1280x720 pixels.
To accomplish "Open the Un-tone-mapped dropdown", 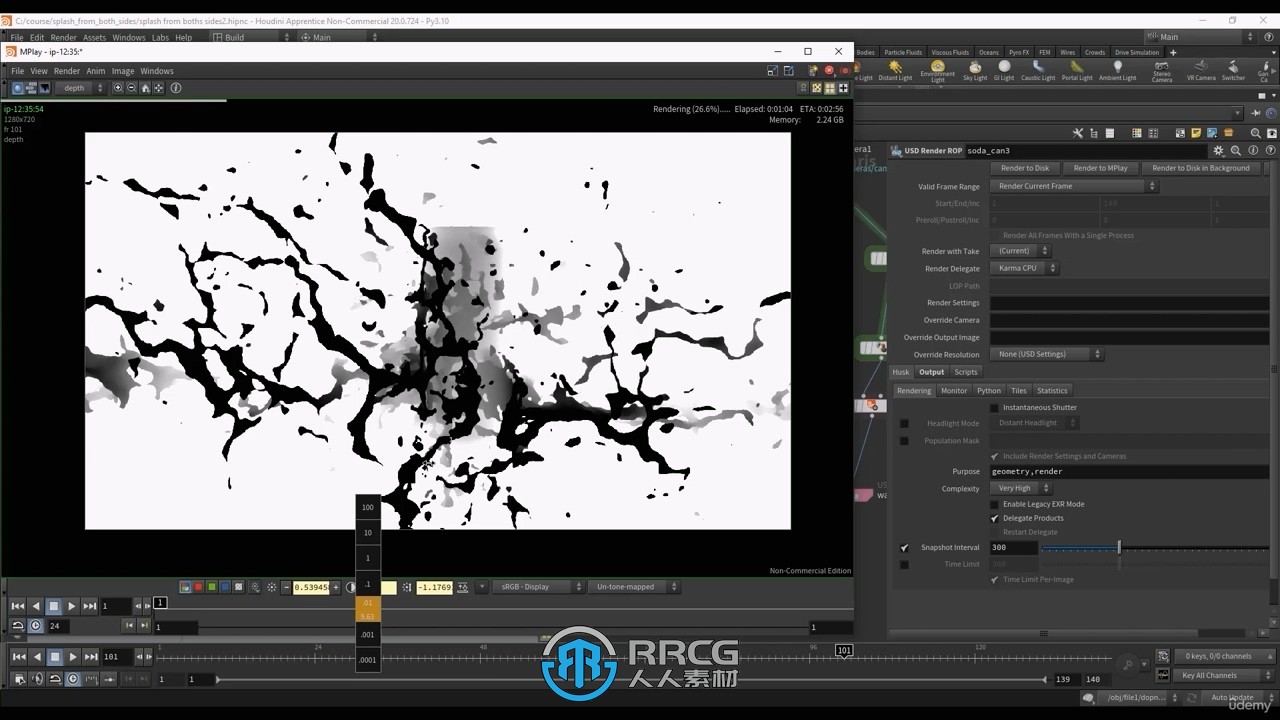I will coord(633,587).
